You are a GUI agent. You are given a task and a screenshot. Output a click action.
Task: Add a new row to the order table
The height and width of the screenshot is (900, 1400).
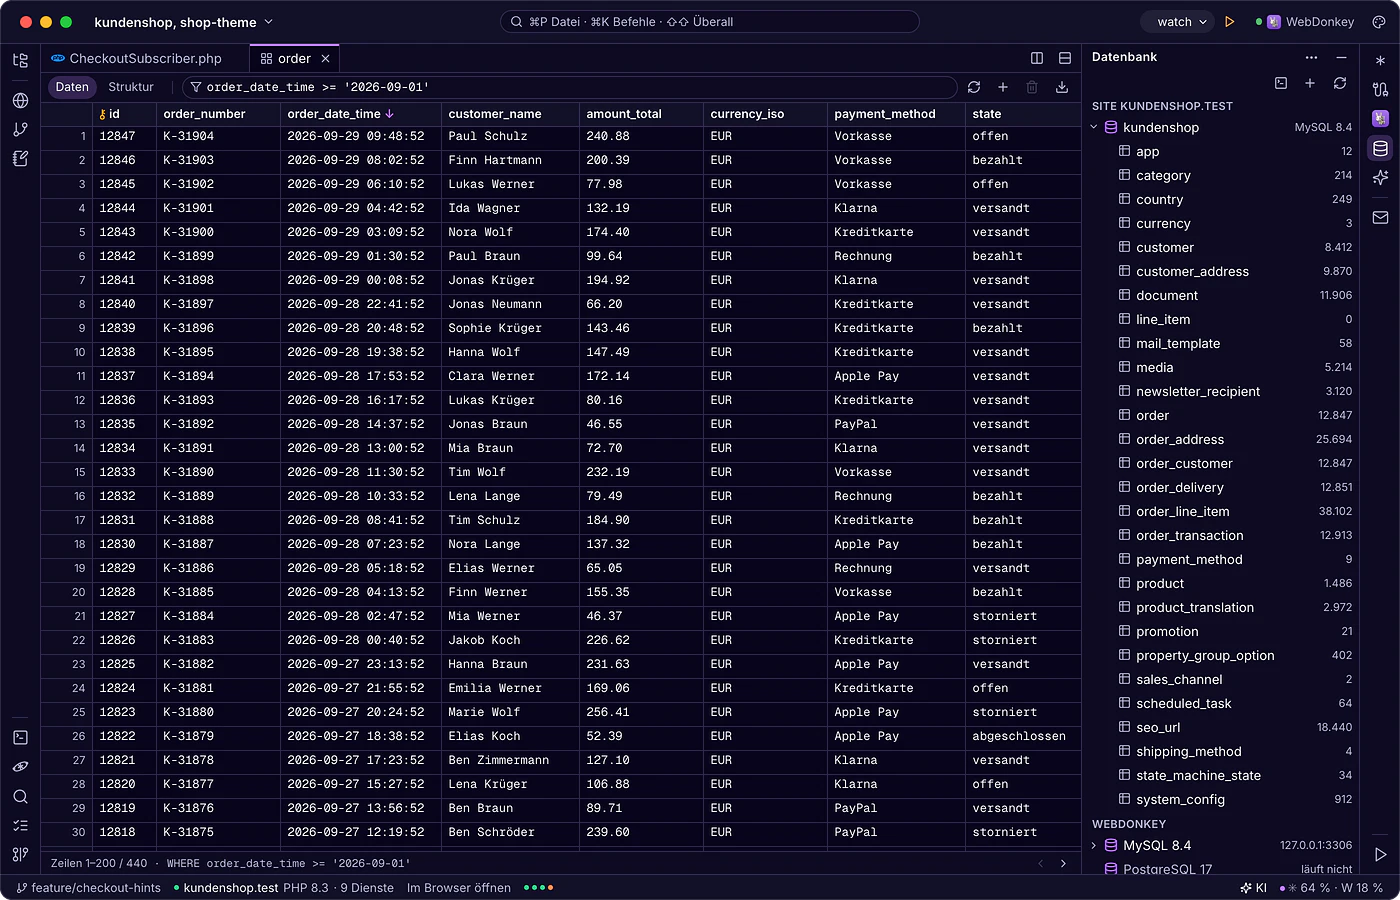point(1003,87)
